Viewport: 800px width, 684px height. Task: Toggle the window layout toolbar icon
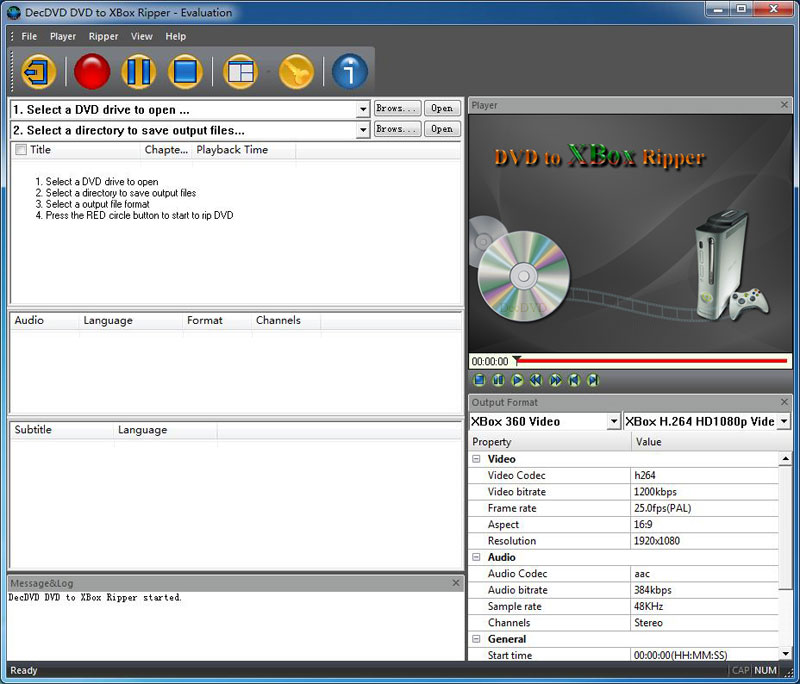(x=240, y=71)
